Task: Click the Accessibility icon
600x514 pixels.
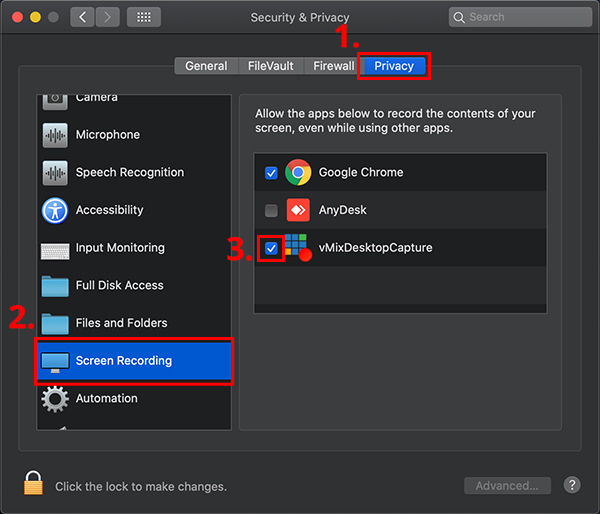Action: [55, 210]
